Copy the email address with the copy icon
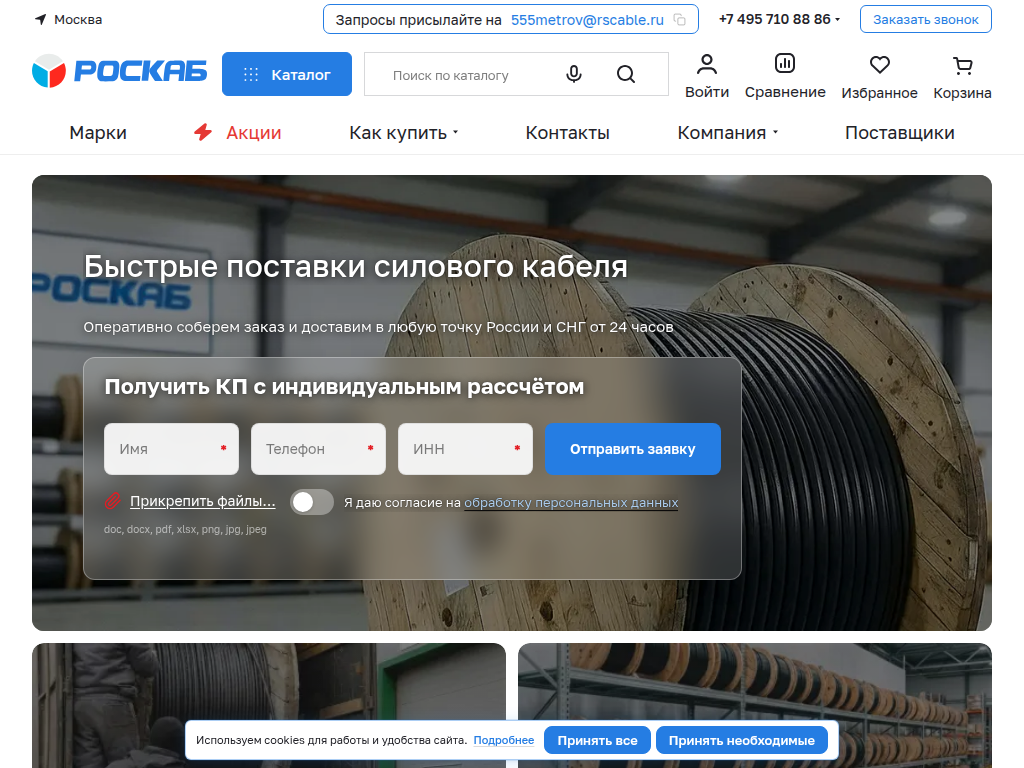 pyautogui.click(x=680, y=20)
